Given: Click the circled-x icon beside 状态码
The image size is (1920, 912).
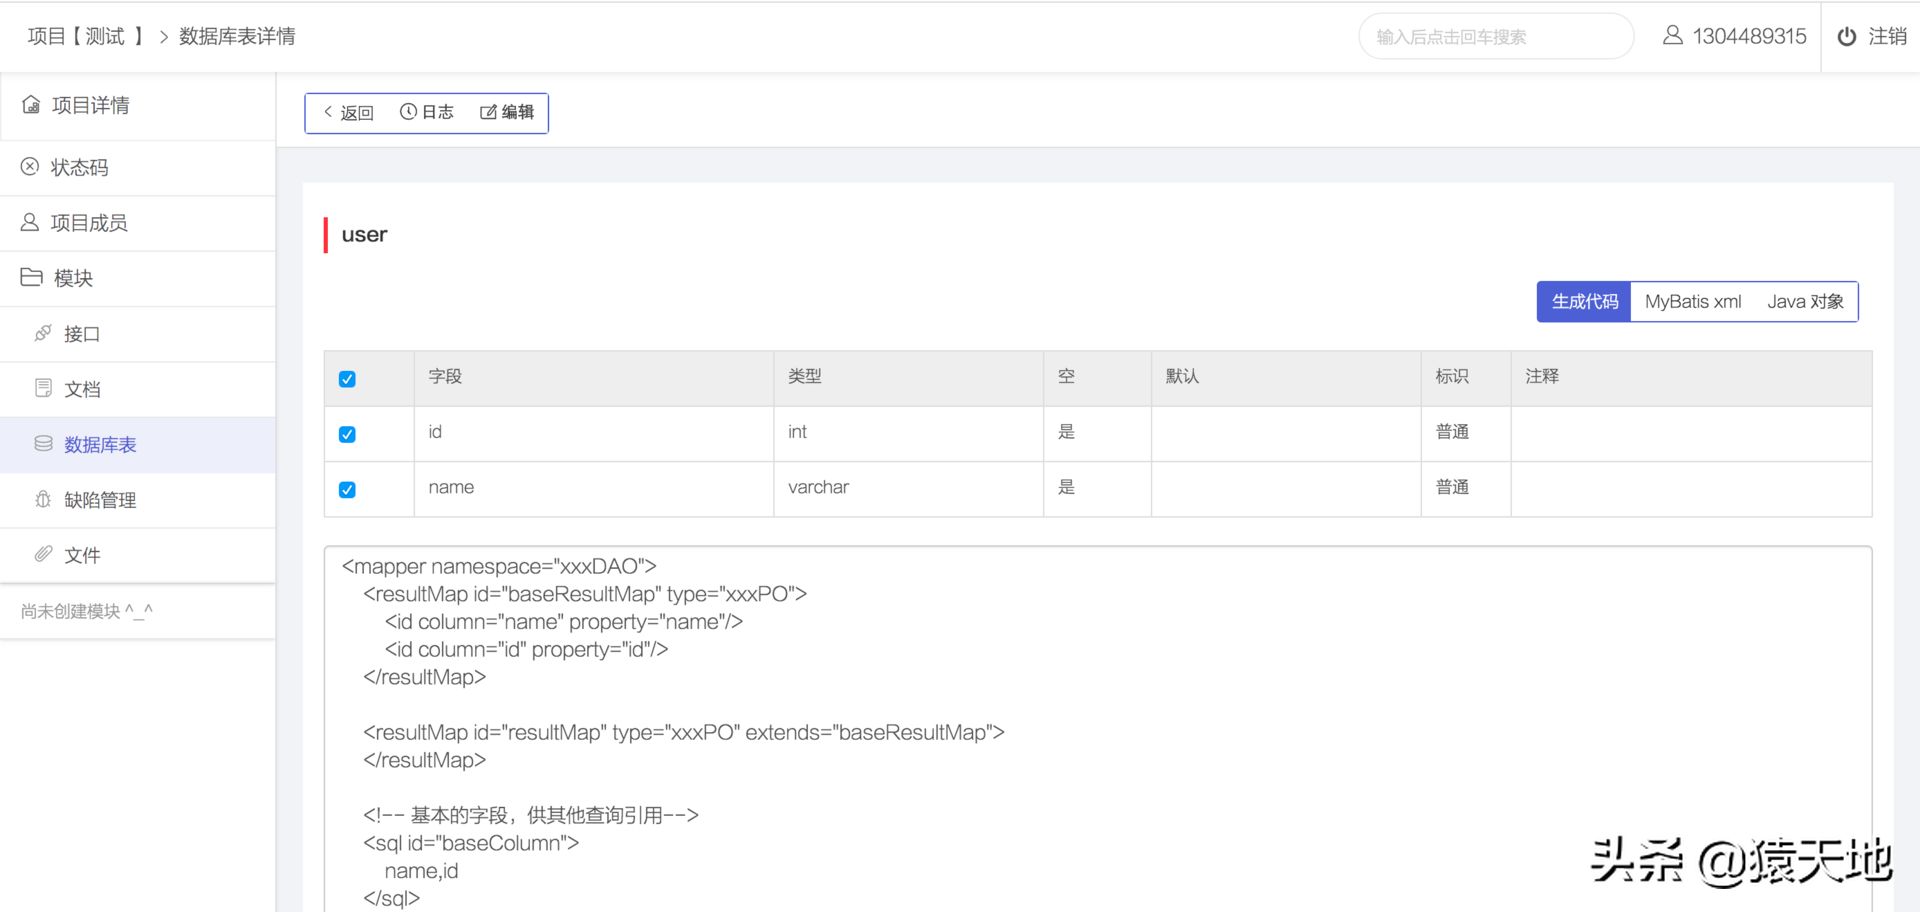Looking at the screenshot, I should [x=30, y=166].
